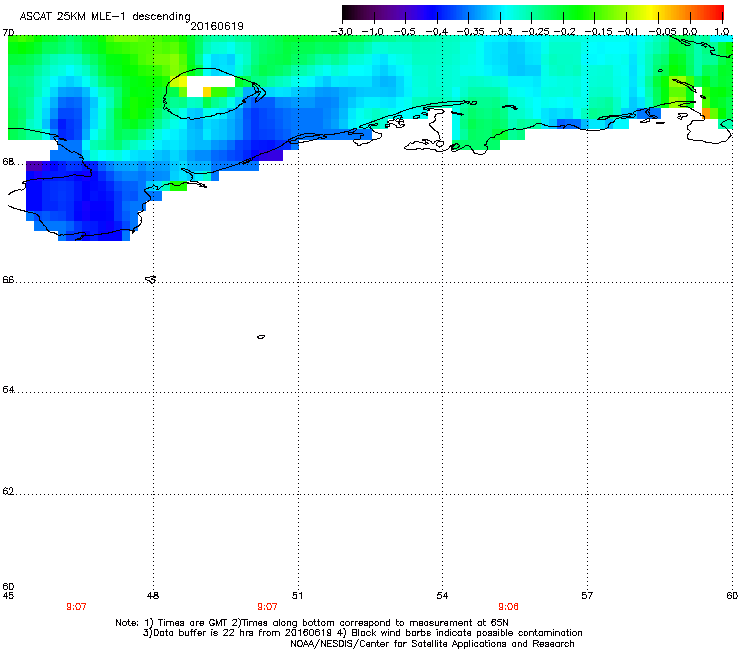Click the small island outline near 65N
The width and height of the screenshot is (740, 650).
point(261,337)
